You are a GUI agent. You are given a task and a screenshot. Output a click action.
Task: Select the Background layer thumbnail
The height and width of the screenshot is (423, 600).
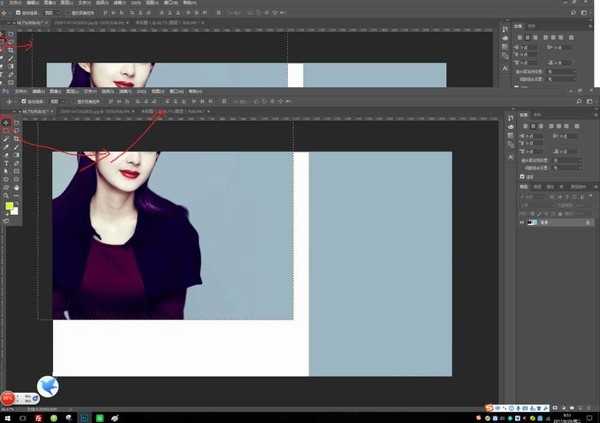click(x=532, y=223)
